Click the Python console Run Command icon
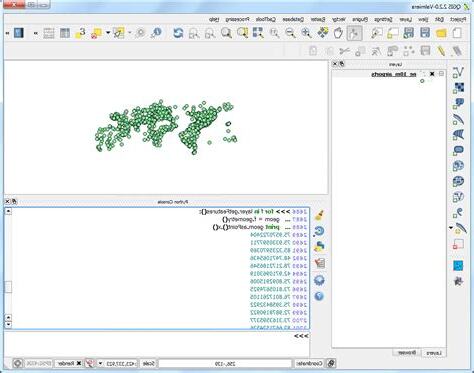474x373 pixels. (x=319, y=247)
